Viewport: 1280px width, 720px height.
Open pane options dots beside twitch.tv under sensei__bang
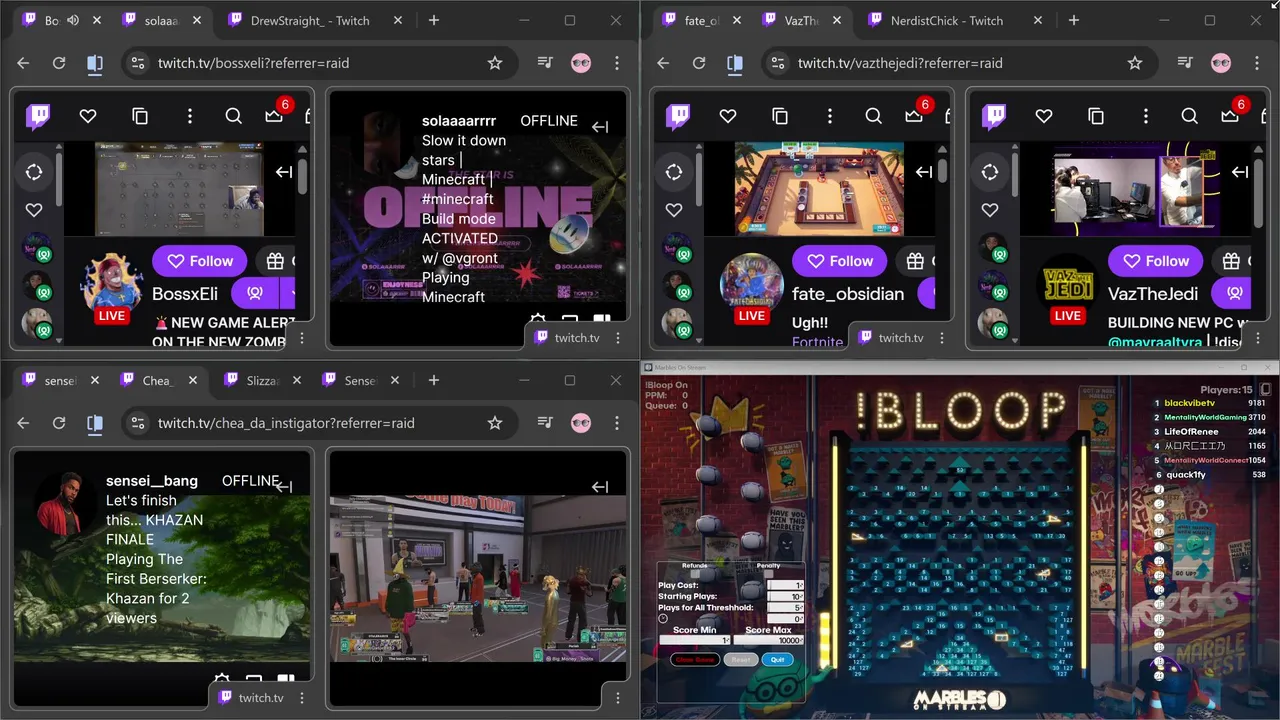tap(302, 697)
